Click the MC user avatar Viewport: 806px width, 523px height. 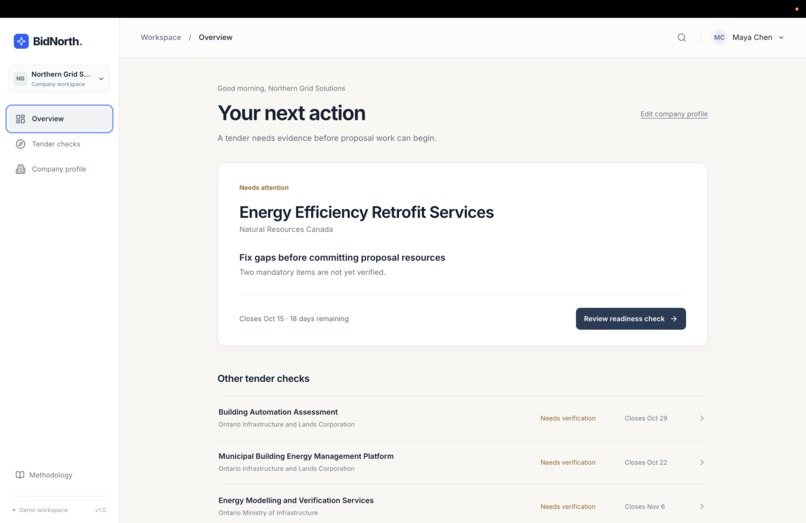click(x=719, y=38)
